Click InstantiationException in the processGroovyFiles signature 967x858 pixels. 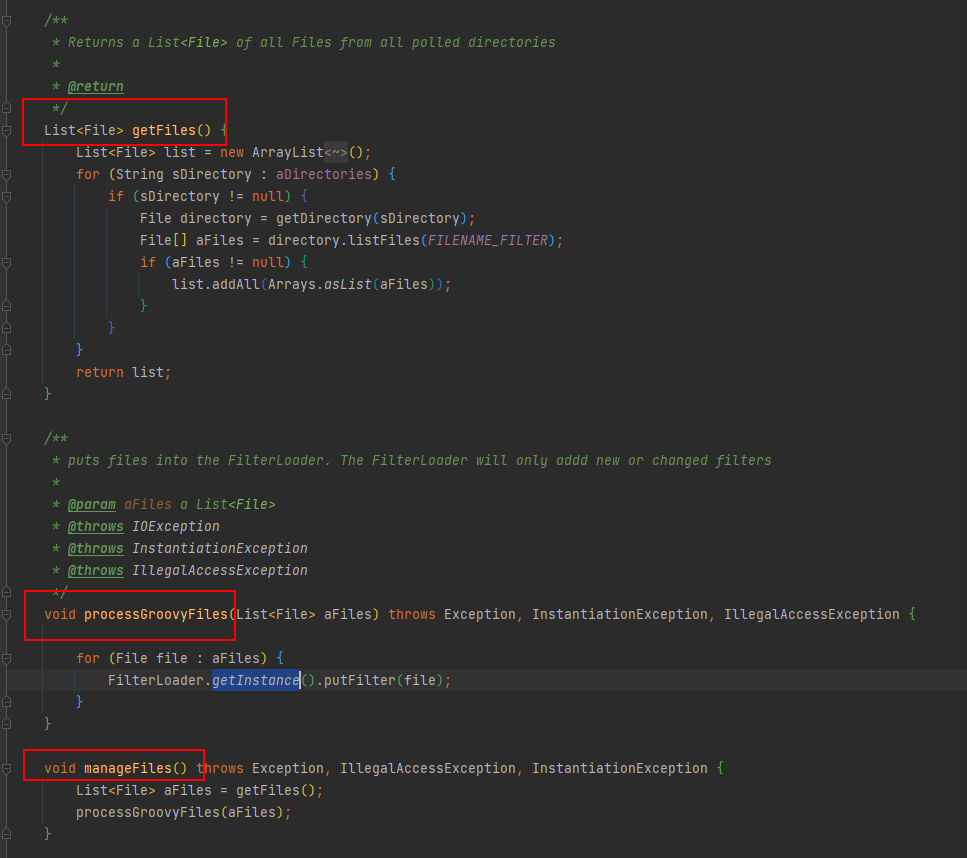coord(620,614)
